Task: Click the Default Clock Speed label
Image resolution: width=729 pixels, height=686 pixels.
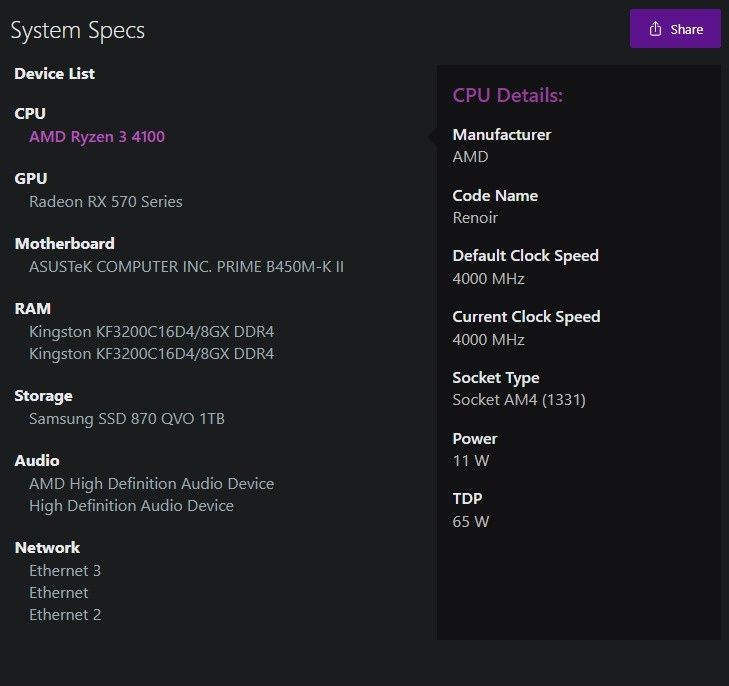Action: (x=525, y=256)
